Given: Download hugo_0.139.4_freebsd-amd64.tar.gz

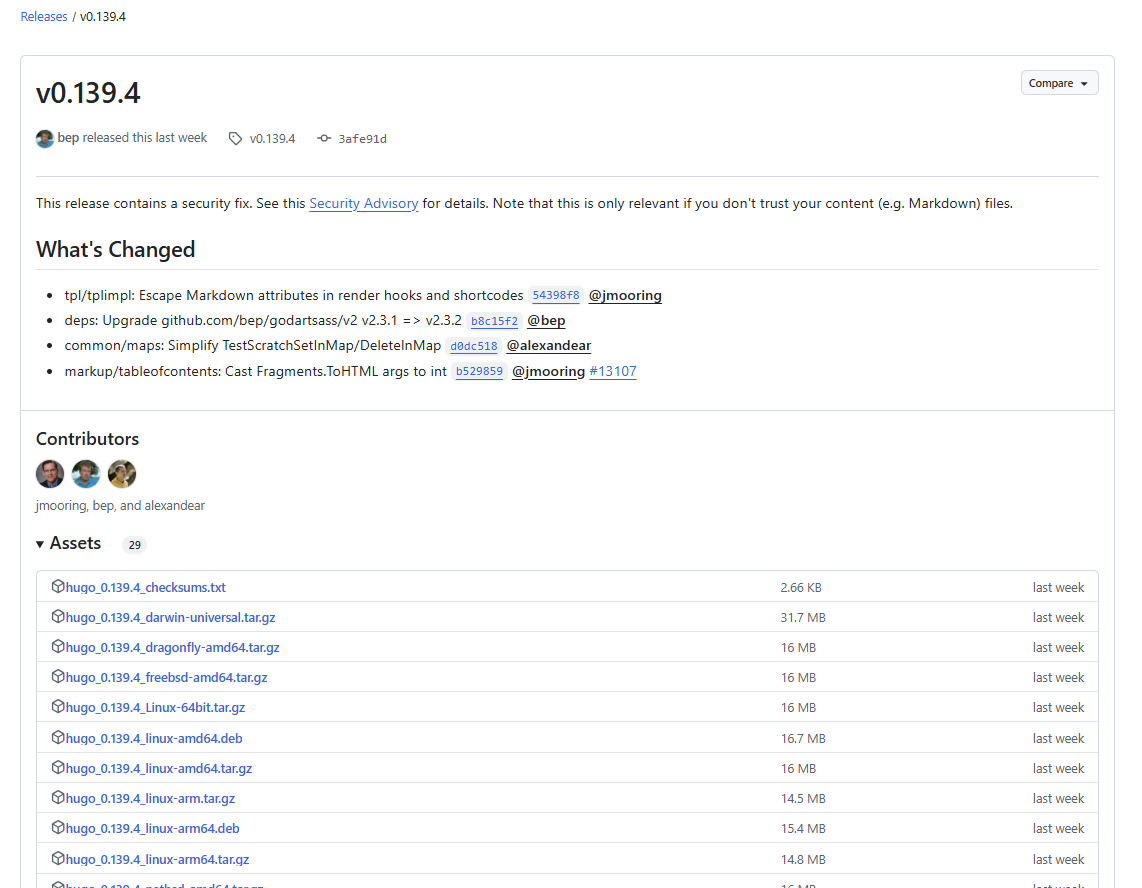Looking at the screenshot, I should [166, 678].
